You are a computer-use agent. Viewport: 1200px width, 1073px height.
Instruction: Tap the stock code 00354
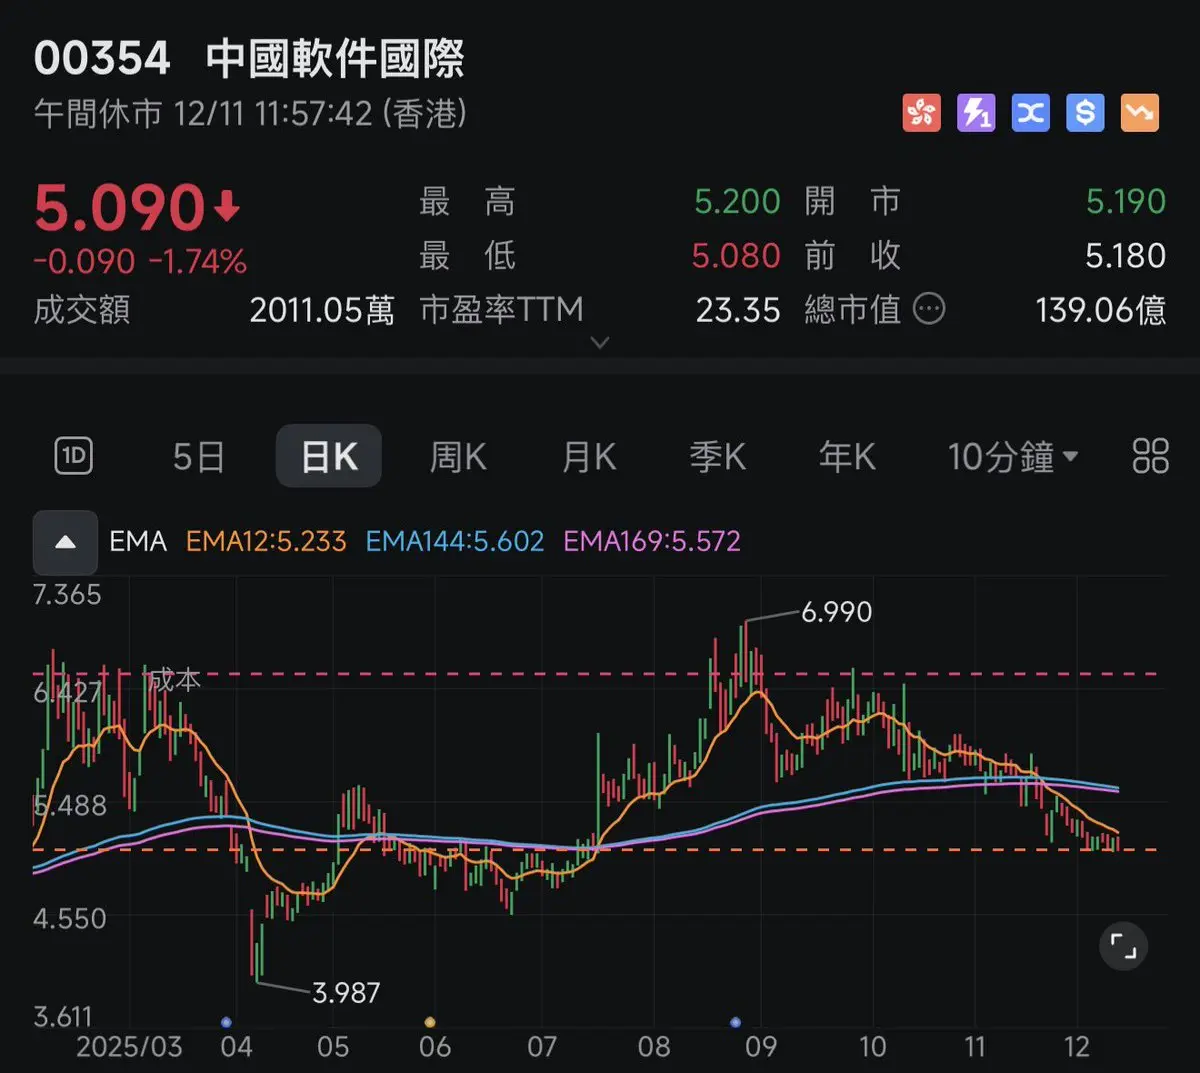click(102, 59)
